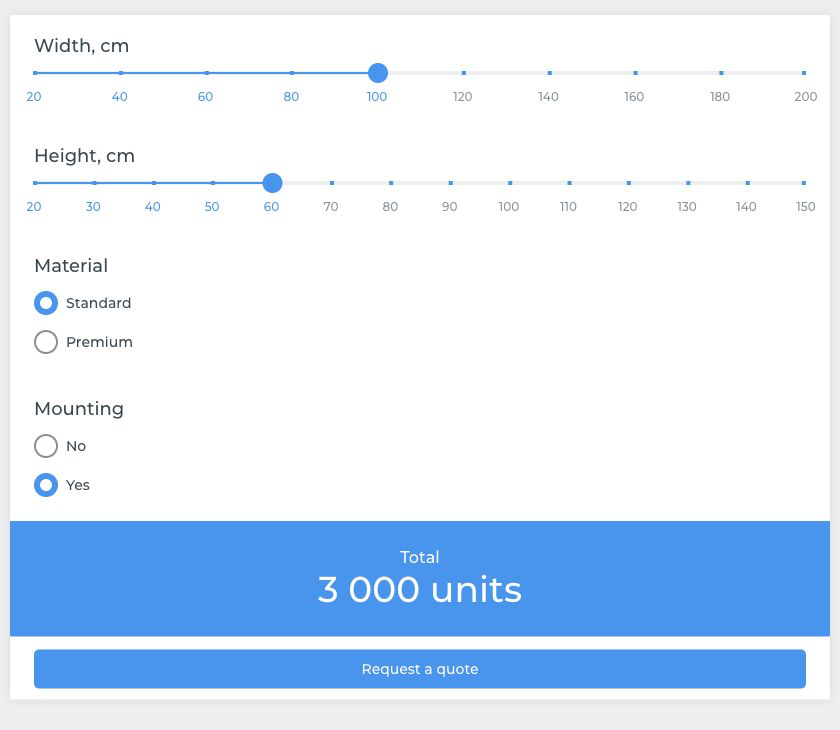Set Width slider to 180 tick

pos(721,73)
